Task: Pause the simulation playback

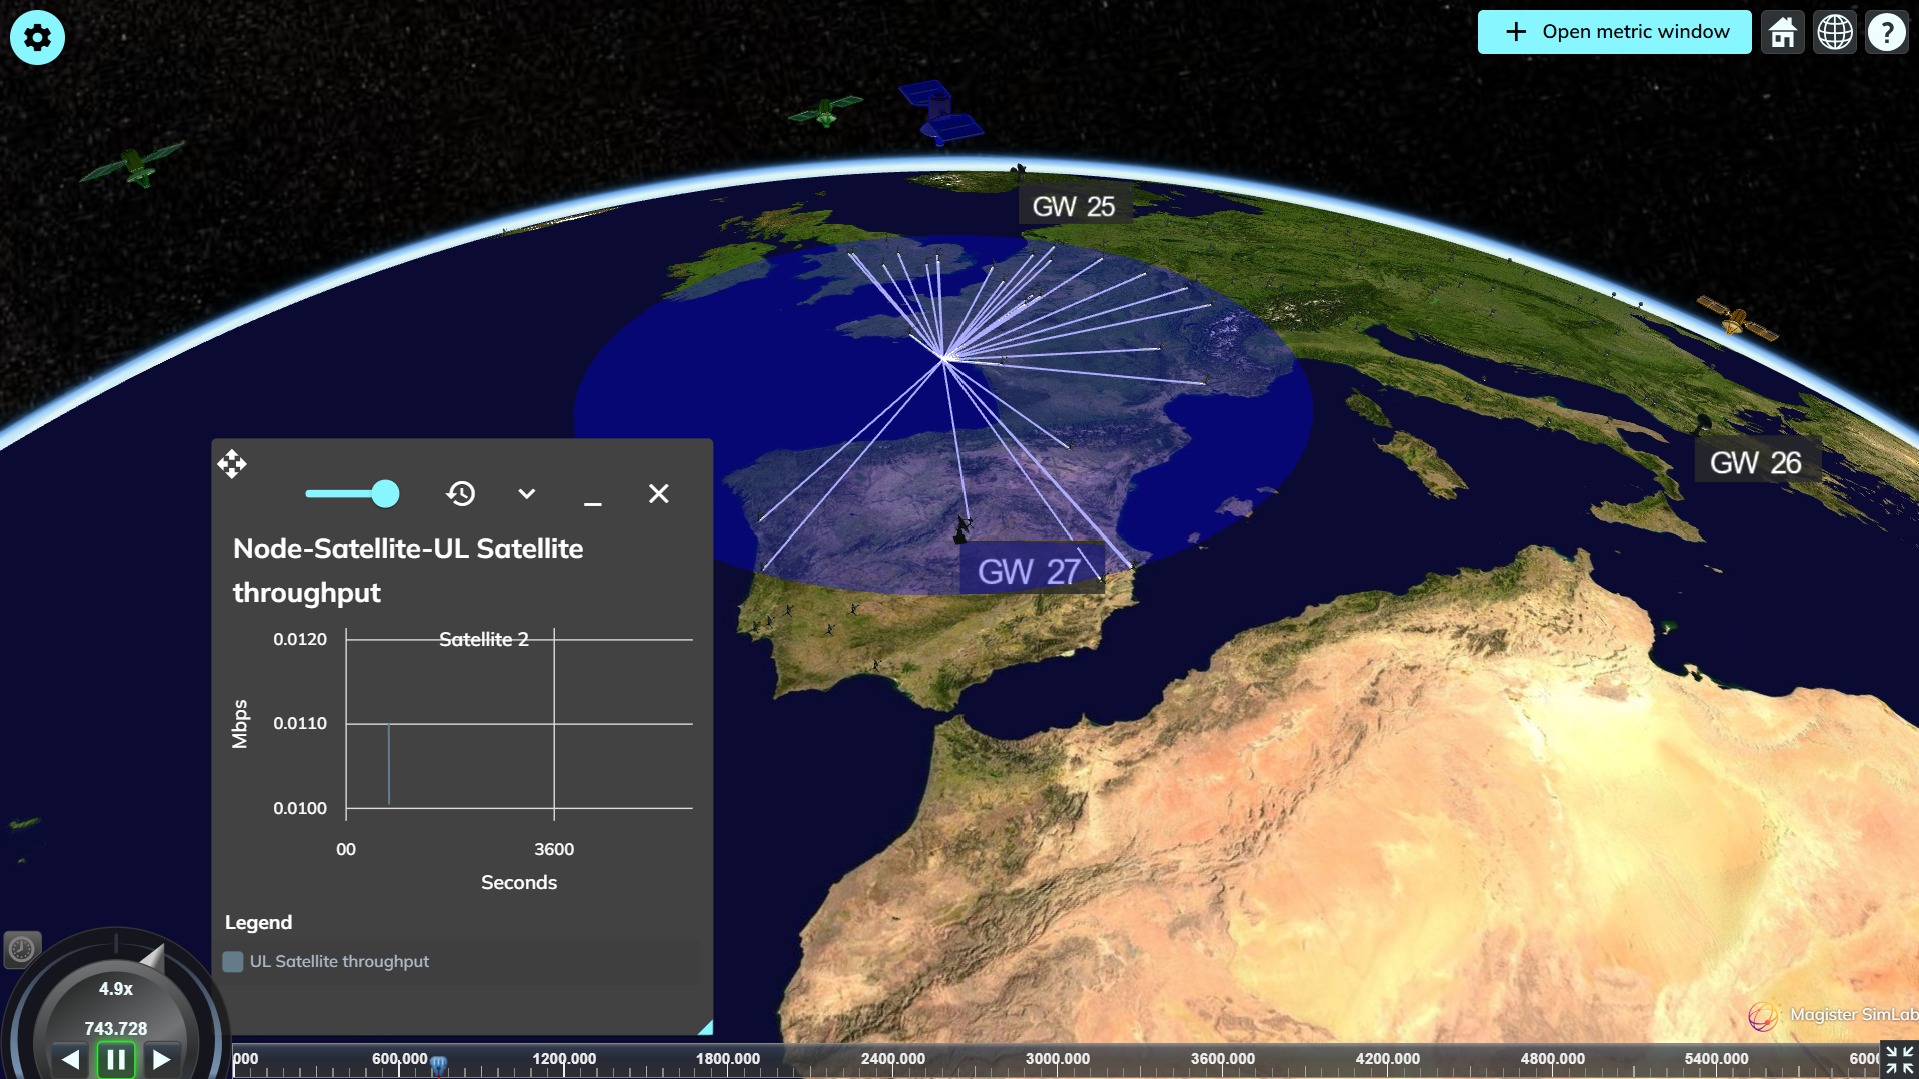Action: click(116, 1059)
